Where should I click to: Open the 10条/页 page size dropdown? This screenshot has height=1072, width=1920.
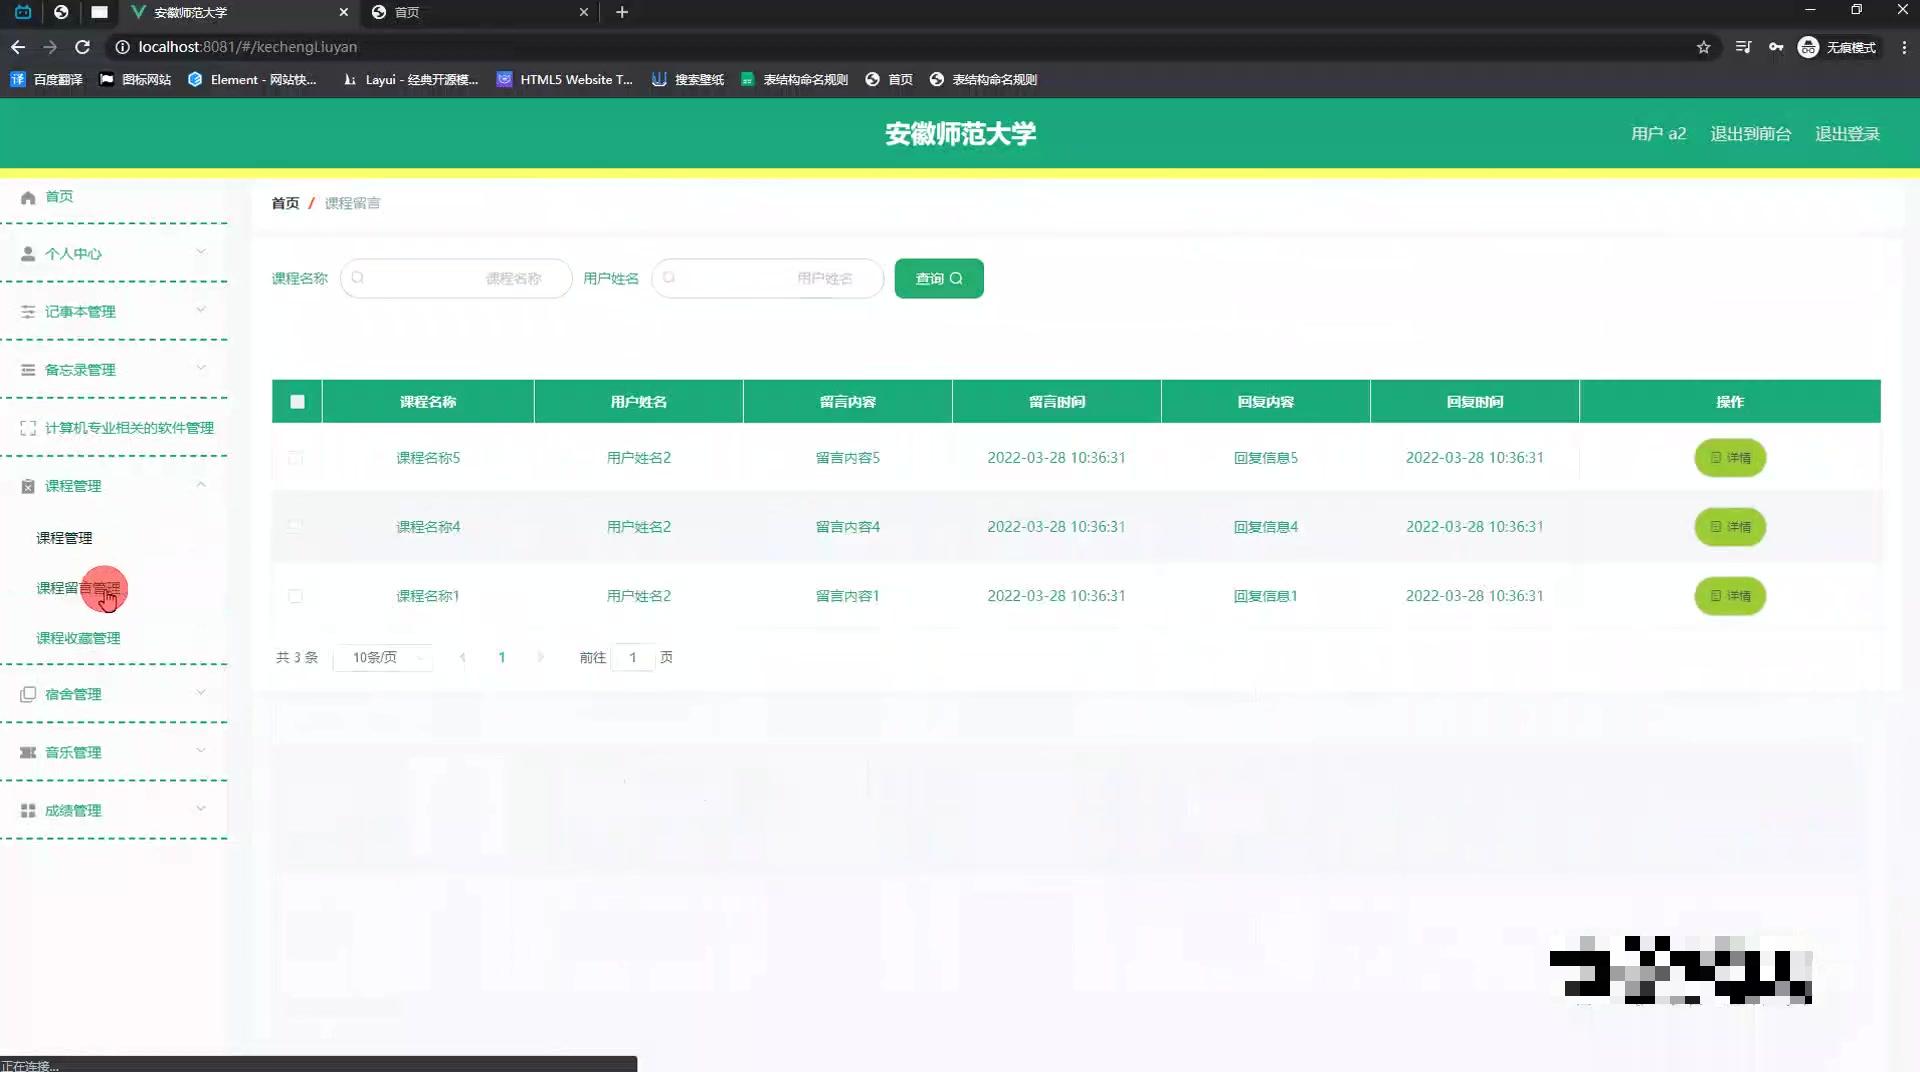pos(384,657)
